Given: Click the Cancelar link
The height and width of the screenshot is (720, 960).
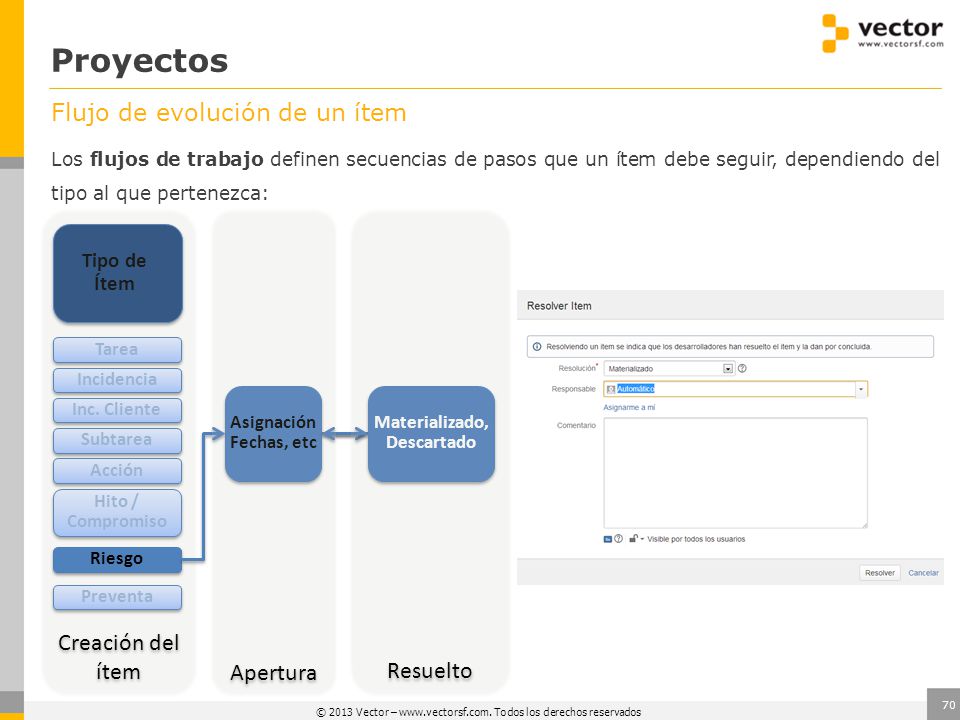Looking at the screenshot, I should (923, 573).
